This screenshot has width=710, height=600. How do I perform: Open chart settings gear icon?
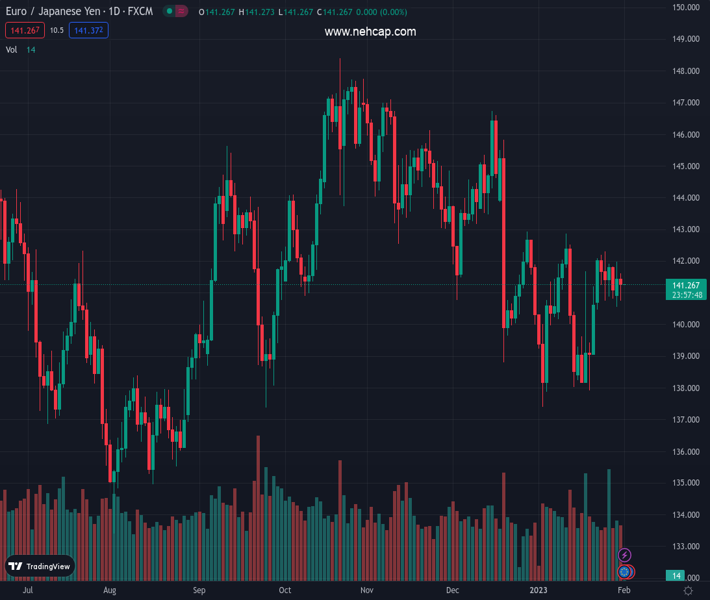click(688, 591)
